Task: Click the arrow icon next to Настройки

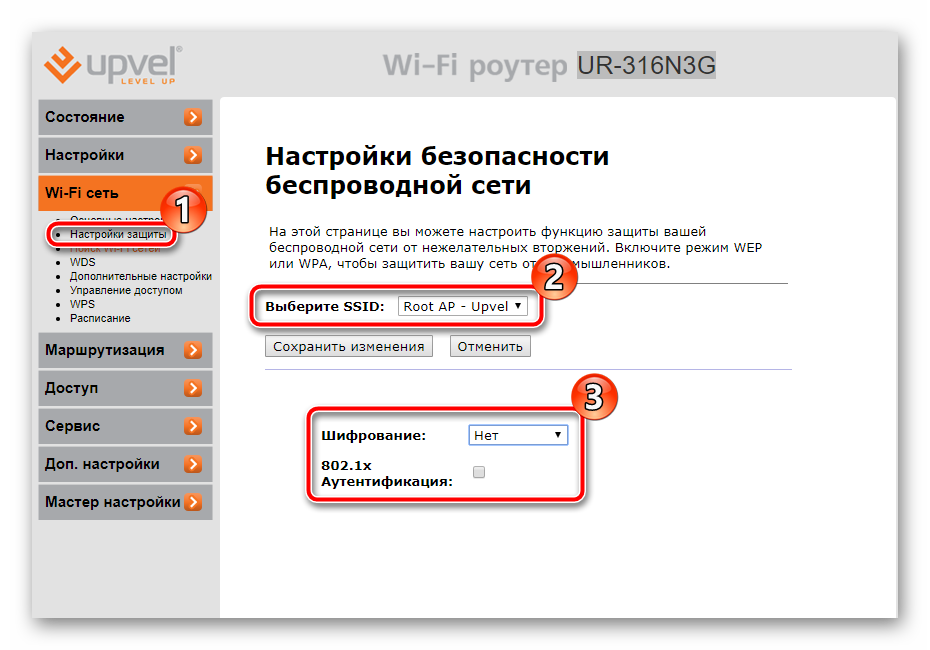Action: (x=193, y=155)
